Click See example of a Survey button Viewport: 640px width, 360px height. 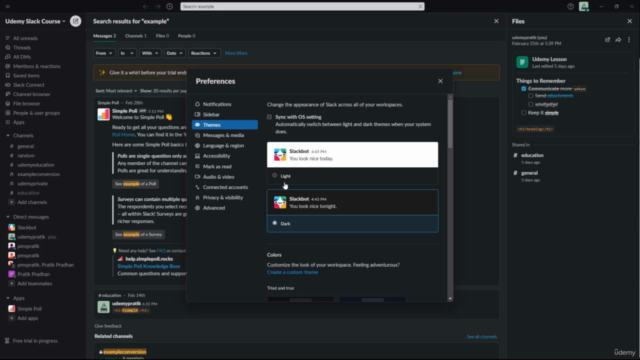[x=138, y=235]
